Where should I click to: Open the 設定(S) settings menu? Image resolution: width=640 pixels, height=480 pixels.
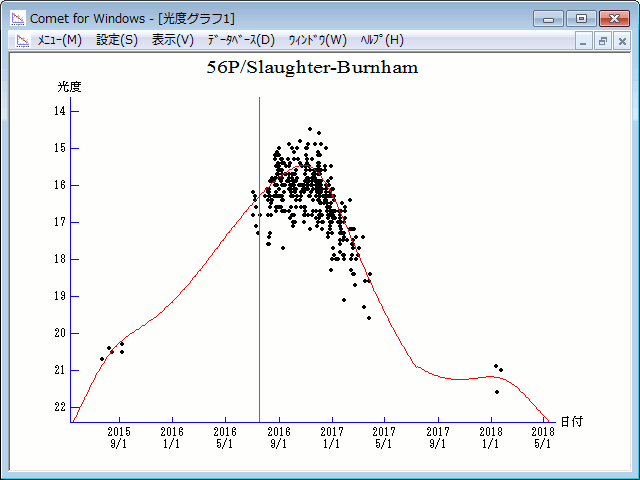[x=117, y=40]
